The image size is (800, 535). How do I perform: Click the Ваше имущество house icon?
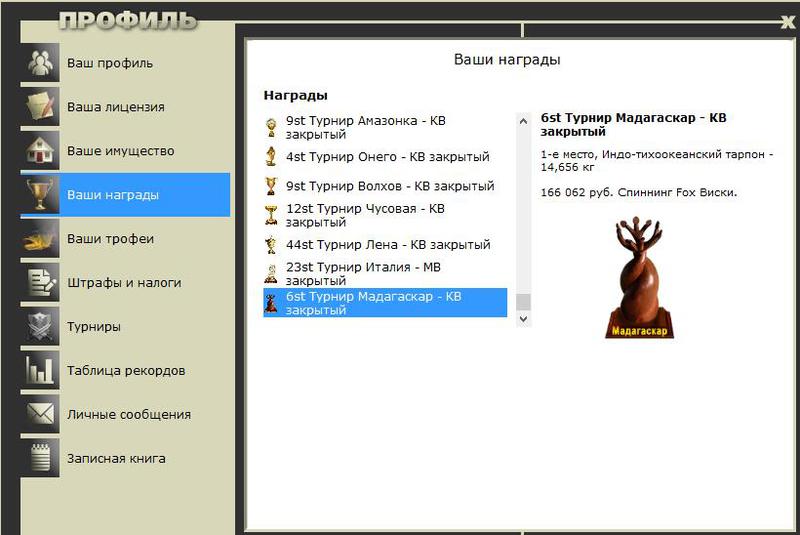click(40, 150)
